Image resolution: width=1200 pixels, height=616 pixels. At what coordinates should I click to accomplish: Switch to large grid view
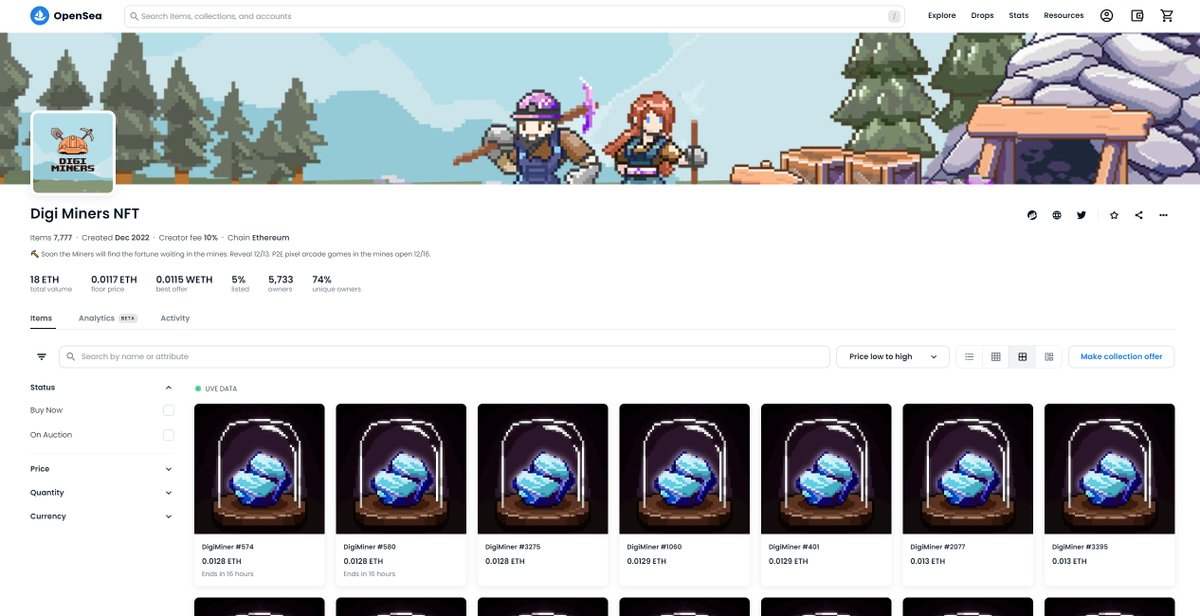point(1022,357)
